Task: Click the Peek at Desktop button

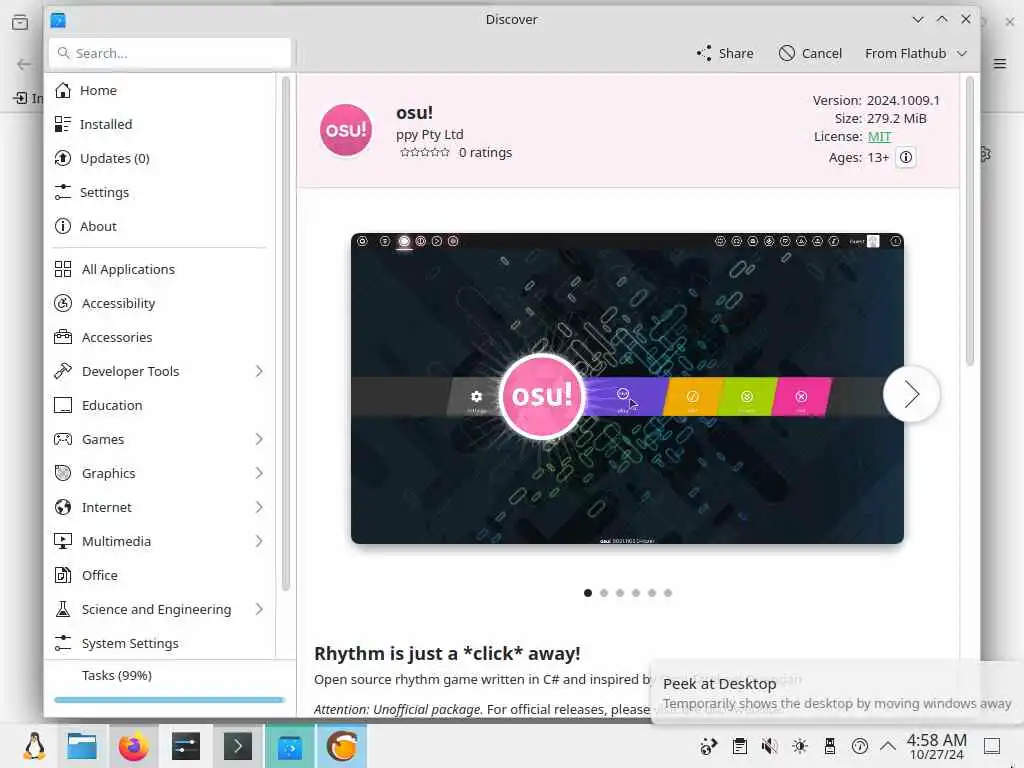Action: pyautogui.click(x=992, y=746)
